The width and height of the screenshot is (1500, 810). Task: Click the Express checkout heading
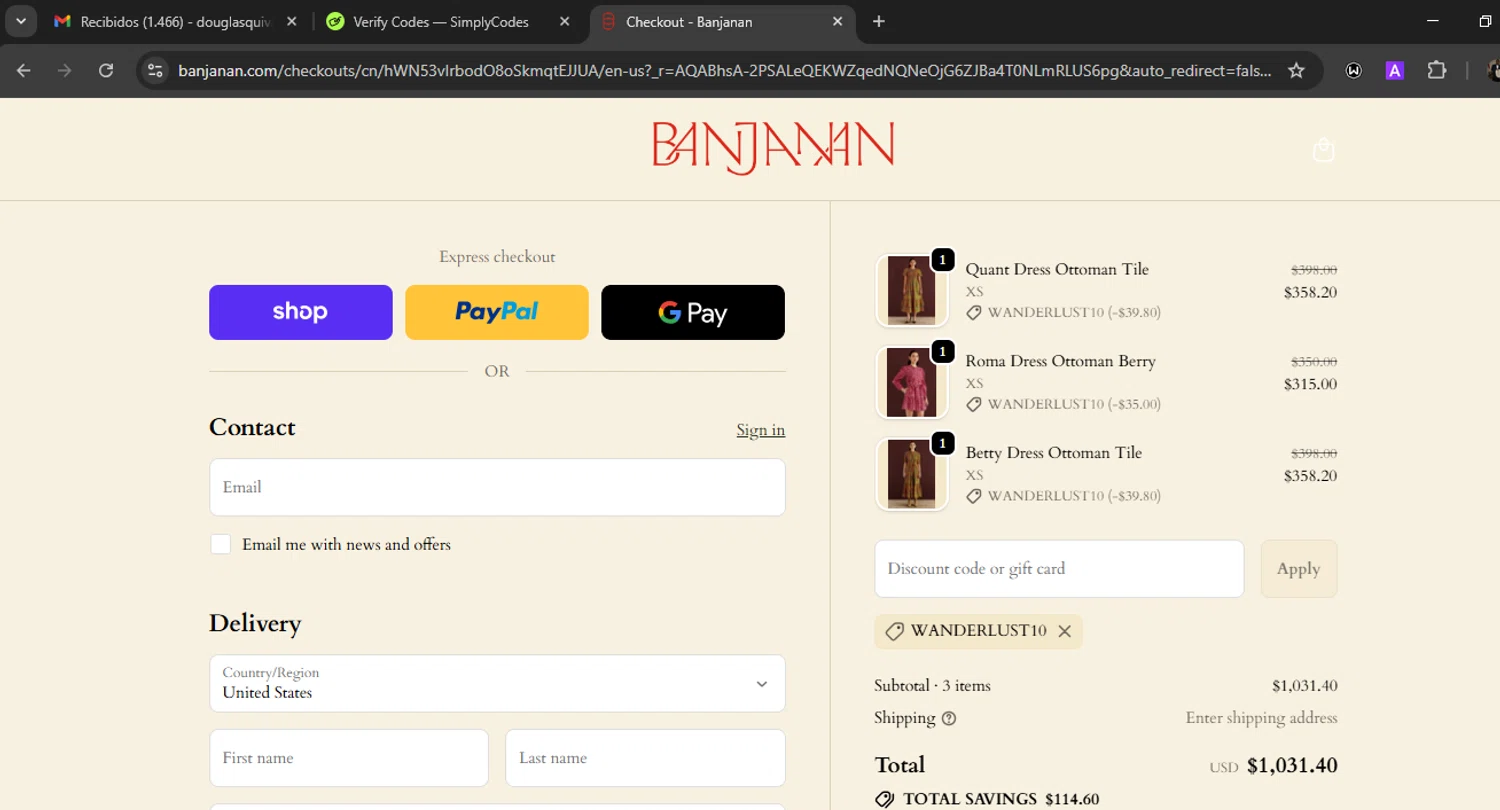(x=497, y=257)
